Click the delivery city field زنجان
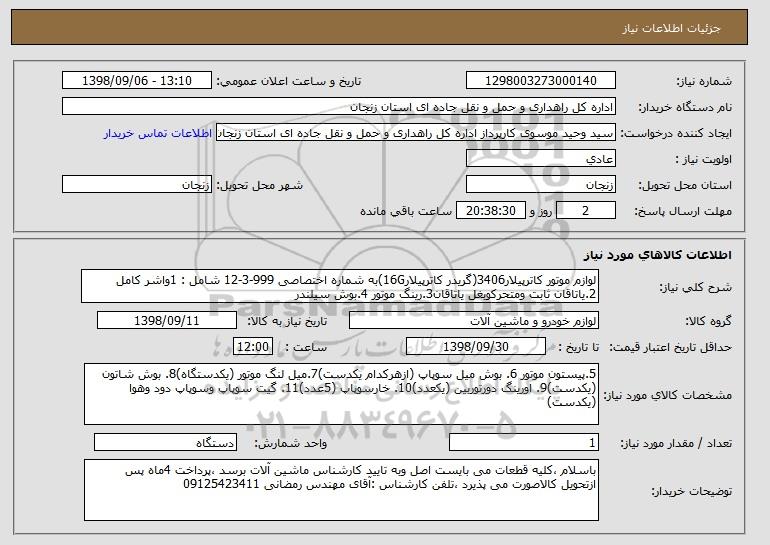The height and width of the screenshot is (545, 770). [x=137, y=185]
